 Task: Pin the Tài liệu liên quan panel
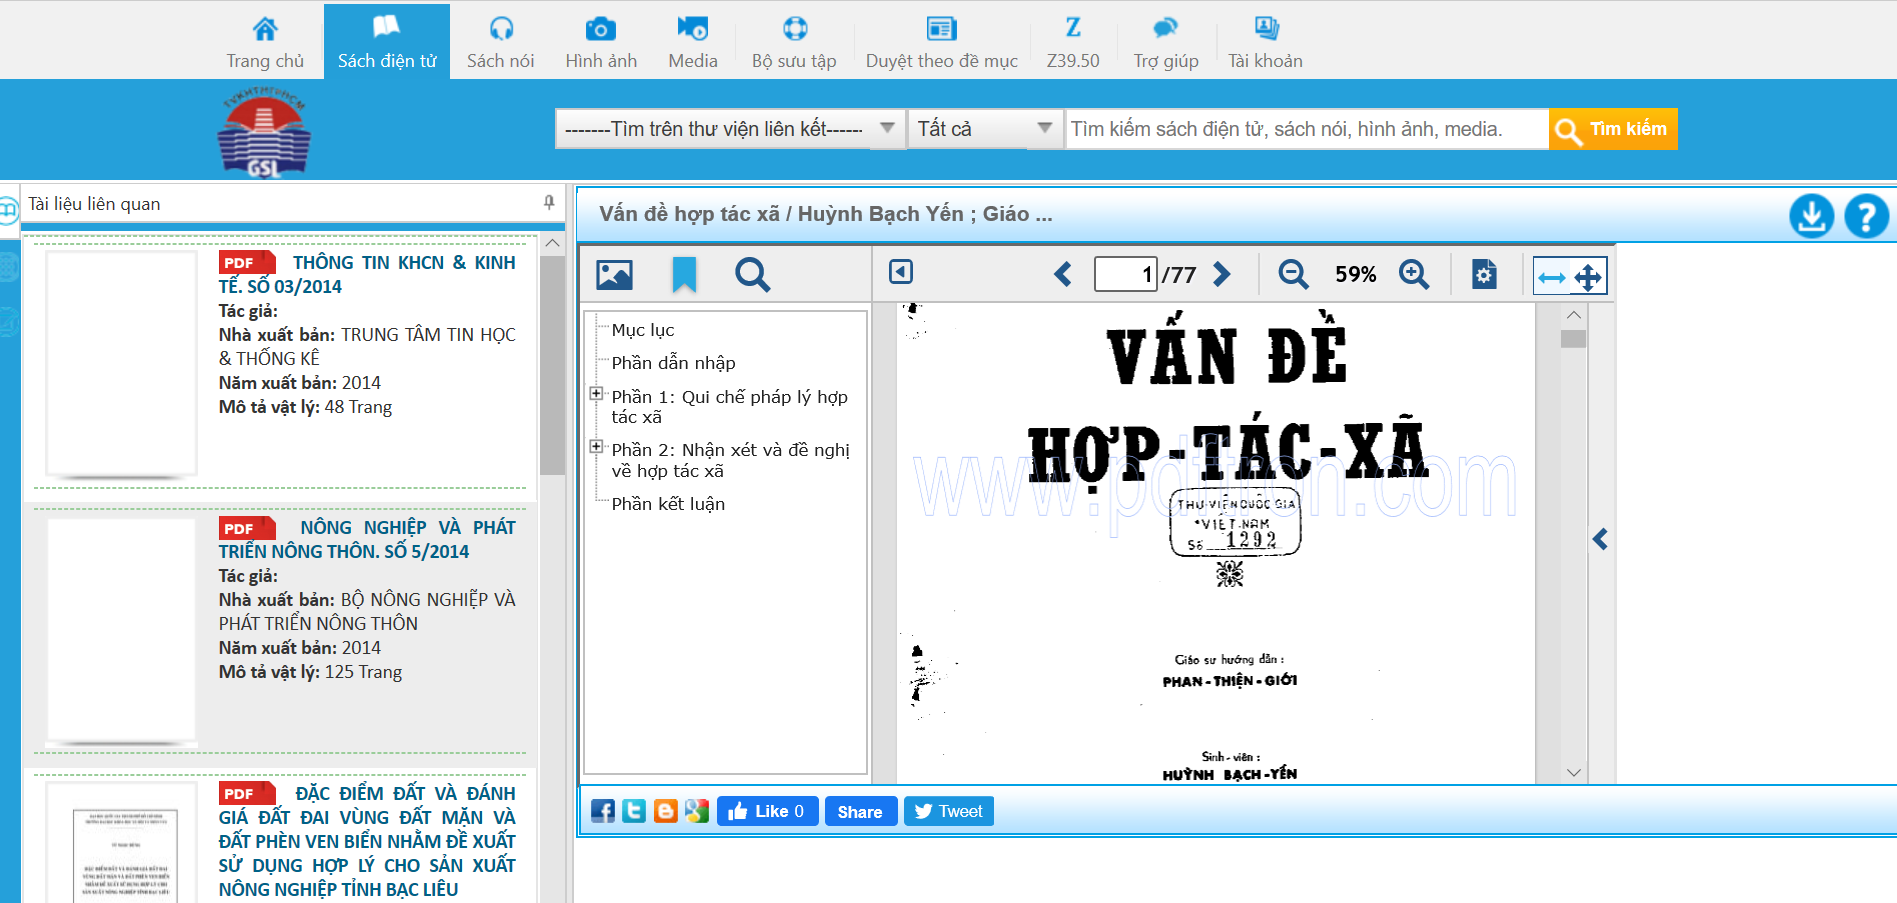(x=549, y=203)
